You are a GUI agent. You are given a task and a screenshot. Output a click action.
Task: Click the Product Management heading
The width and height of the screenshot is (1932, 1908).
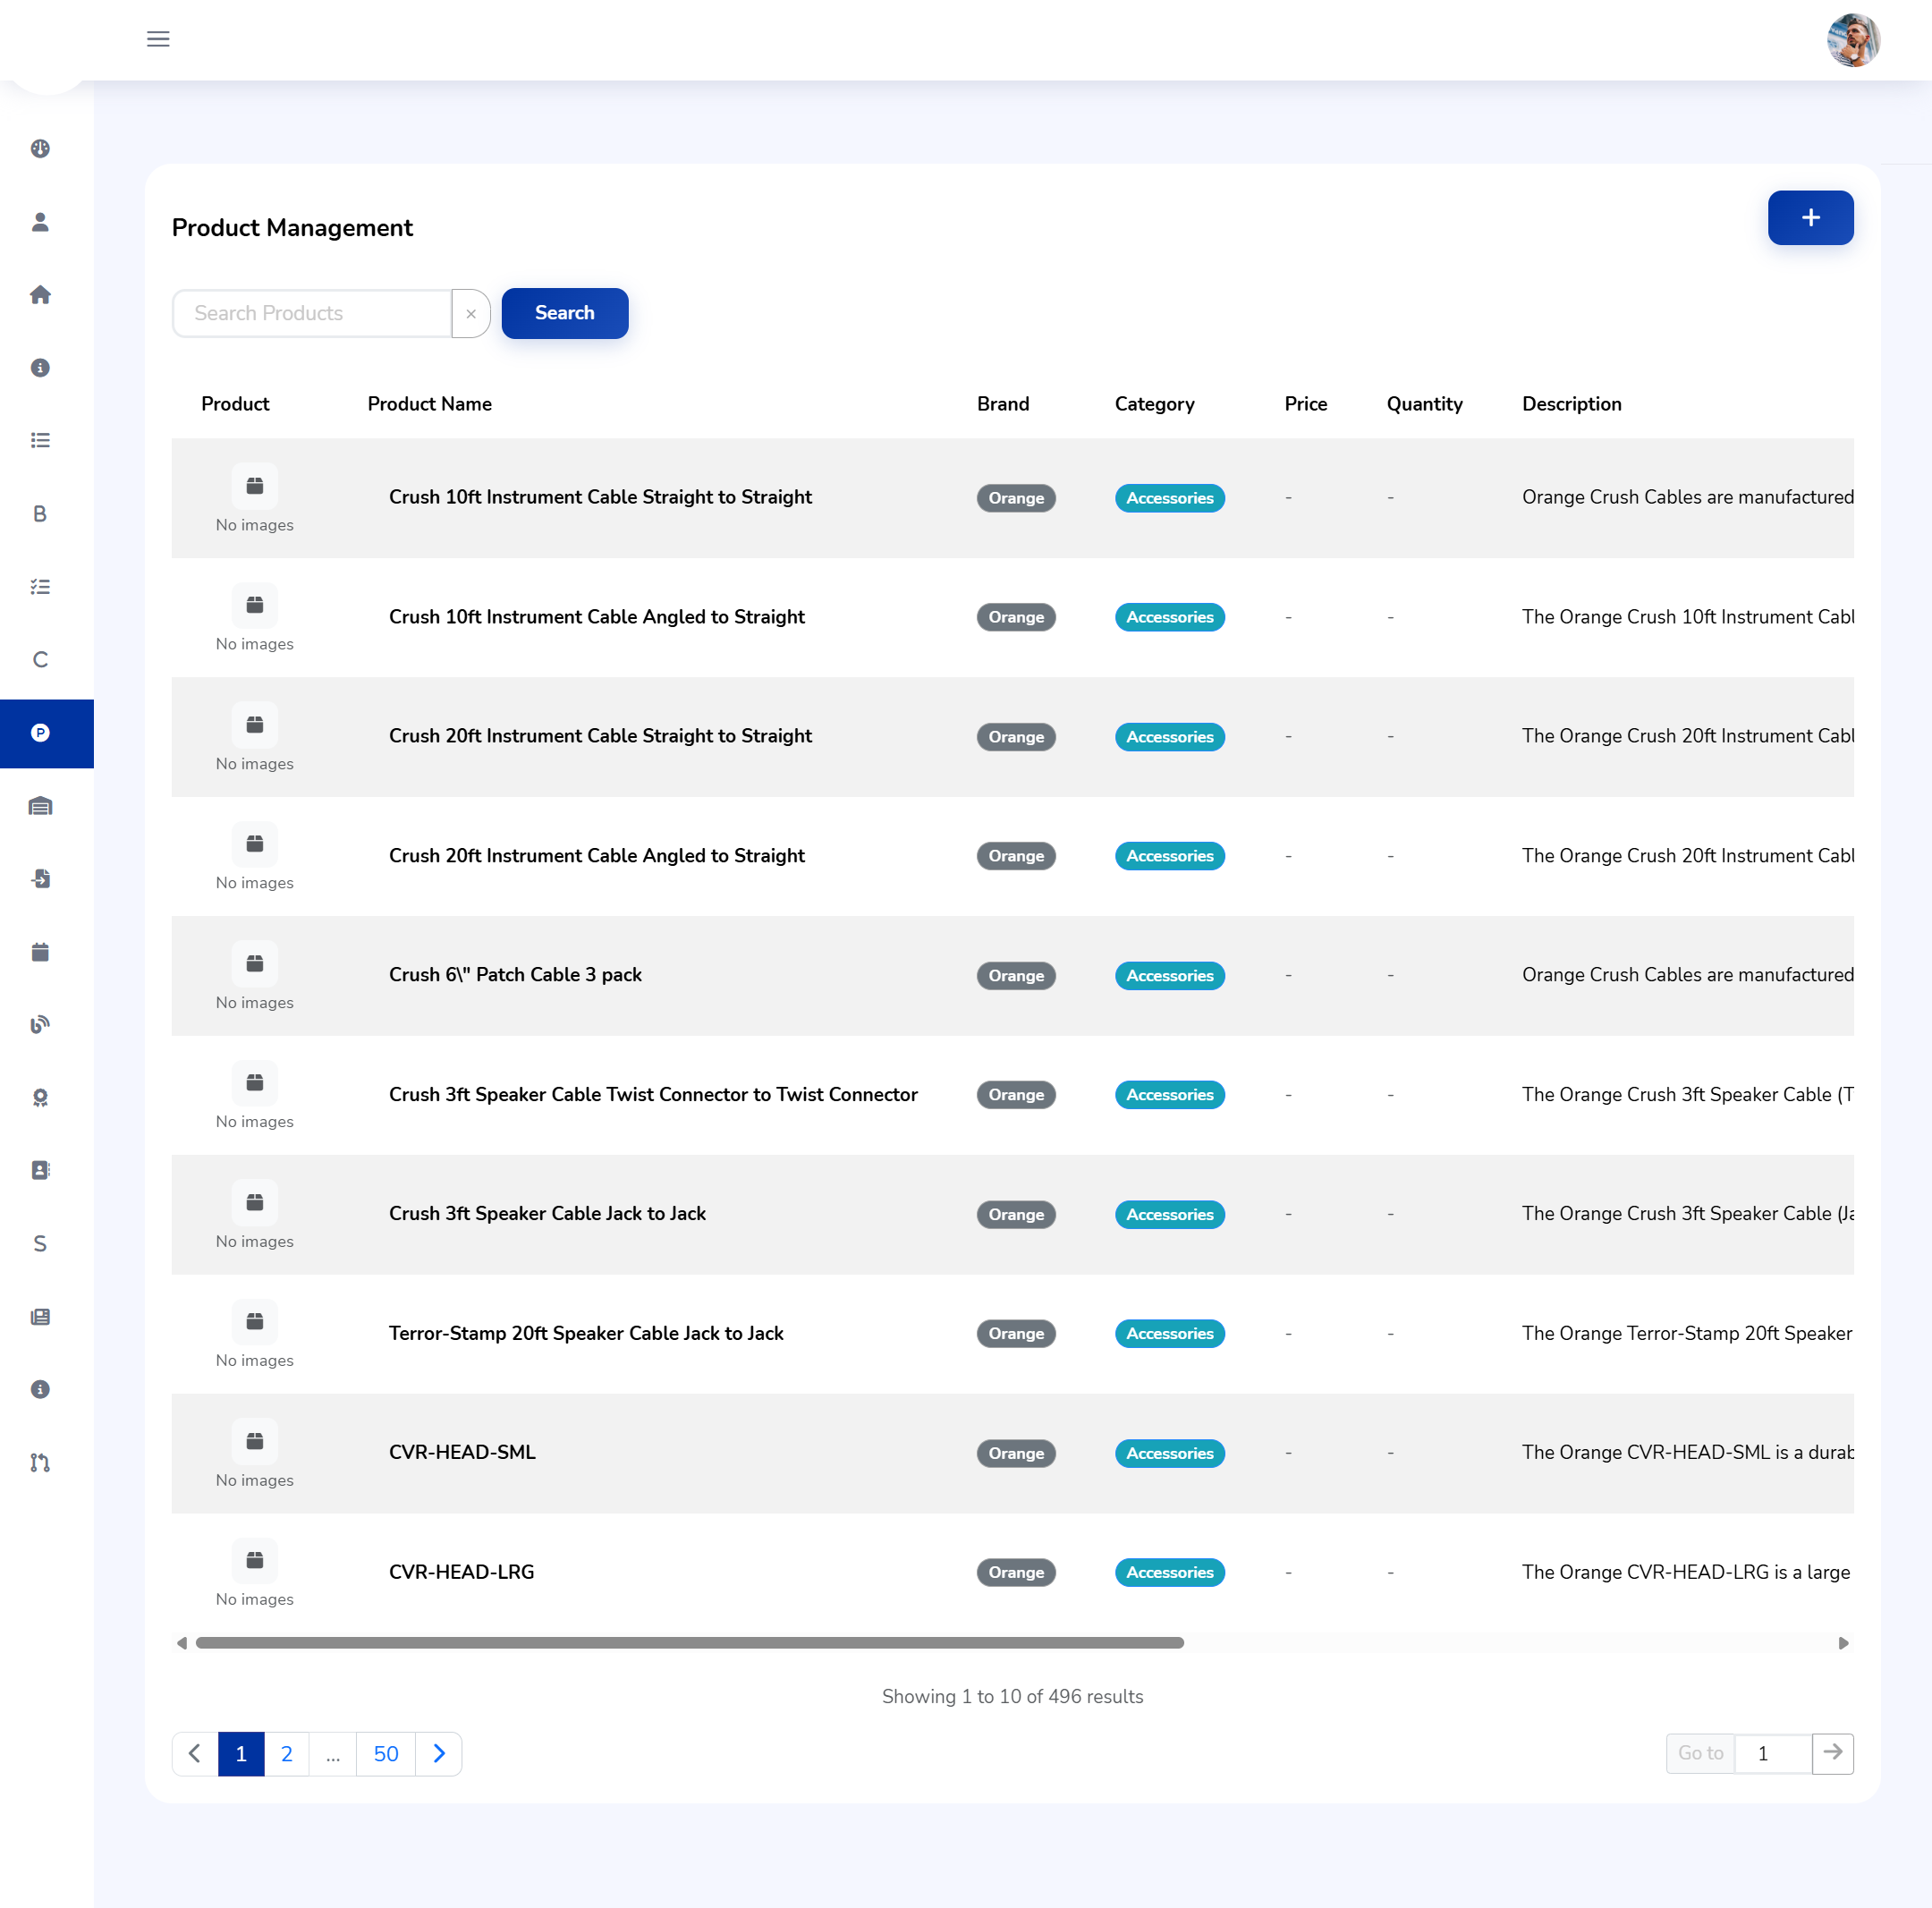pos(292,228)
